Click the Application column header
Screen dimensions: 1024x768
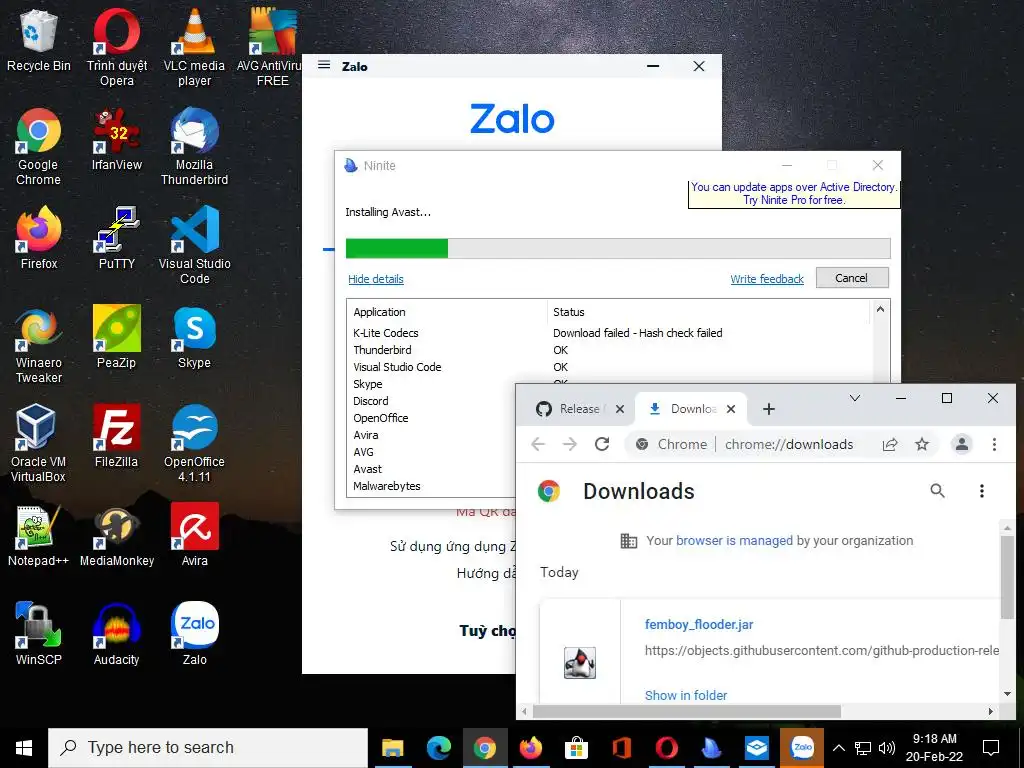click(x=448, y=312)
